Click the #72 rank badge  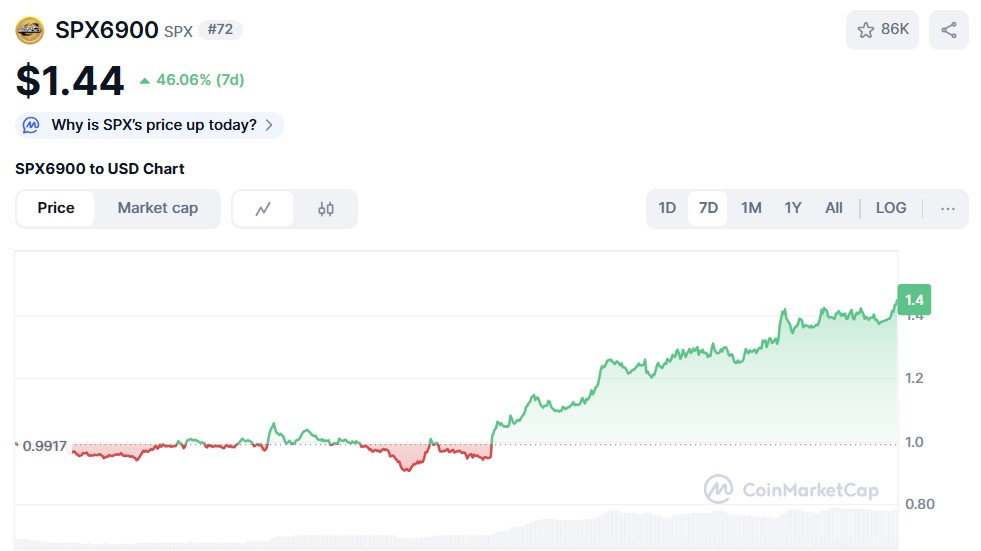pyautogui.click(x=220, y=30)
